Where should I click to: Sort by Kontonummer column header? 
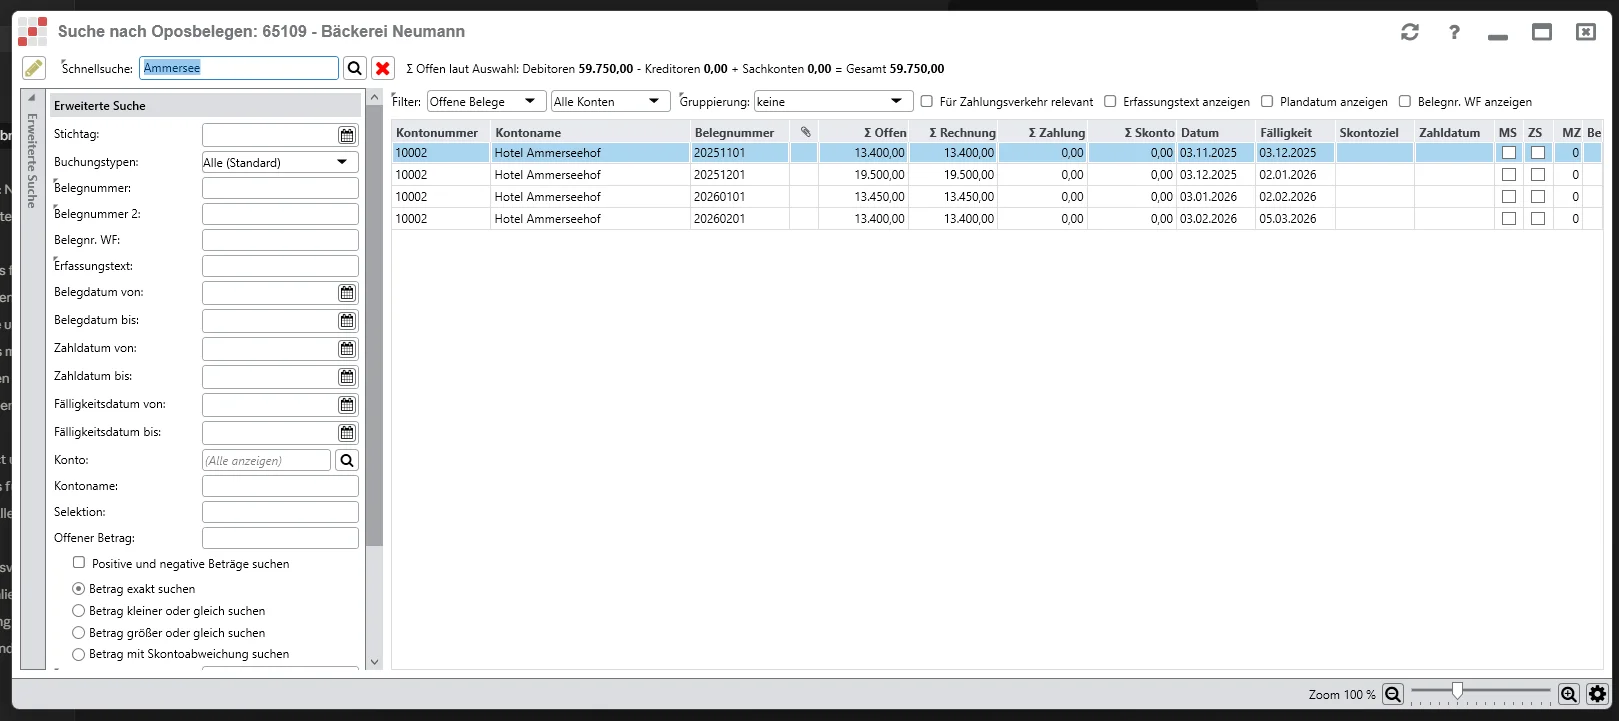tap(440, 132)
